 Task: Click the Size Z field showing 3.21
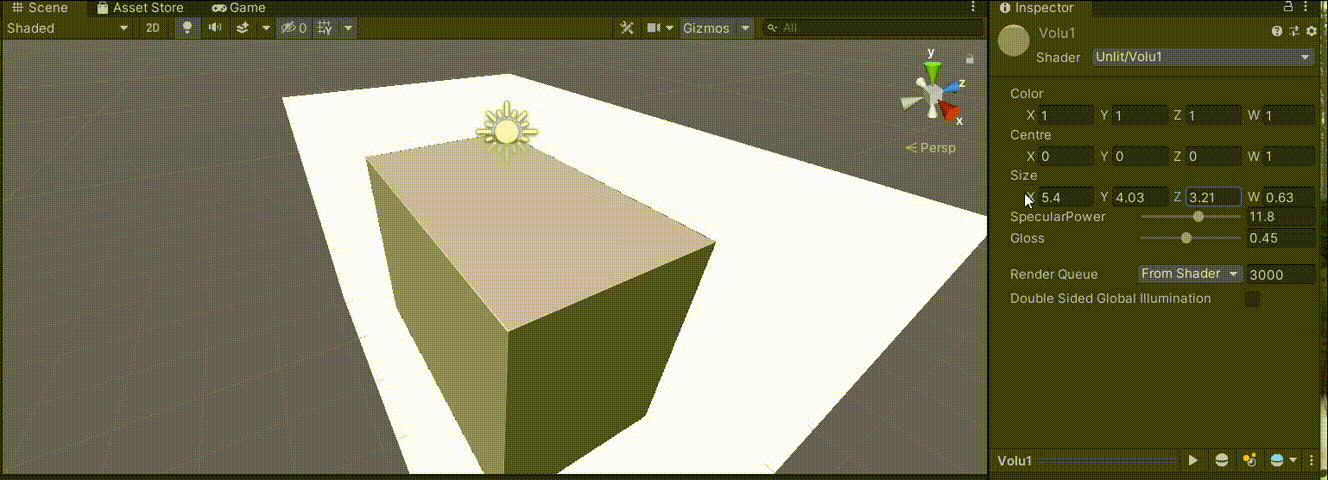click(x=1214, y=197)
